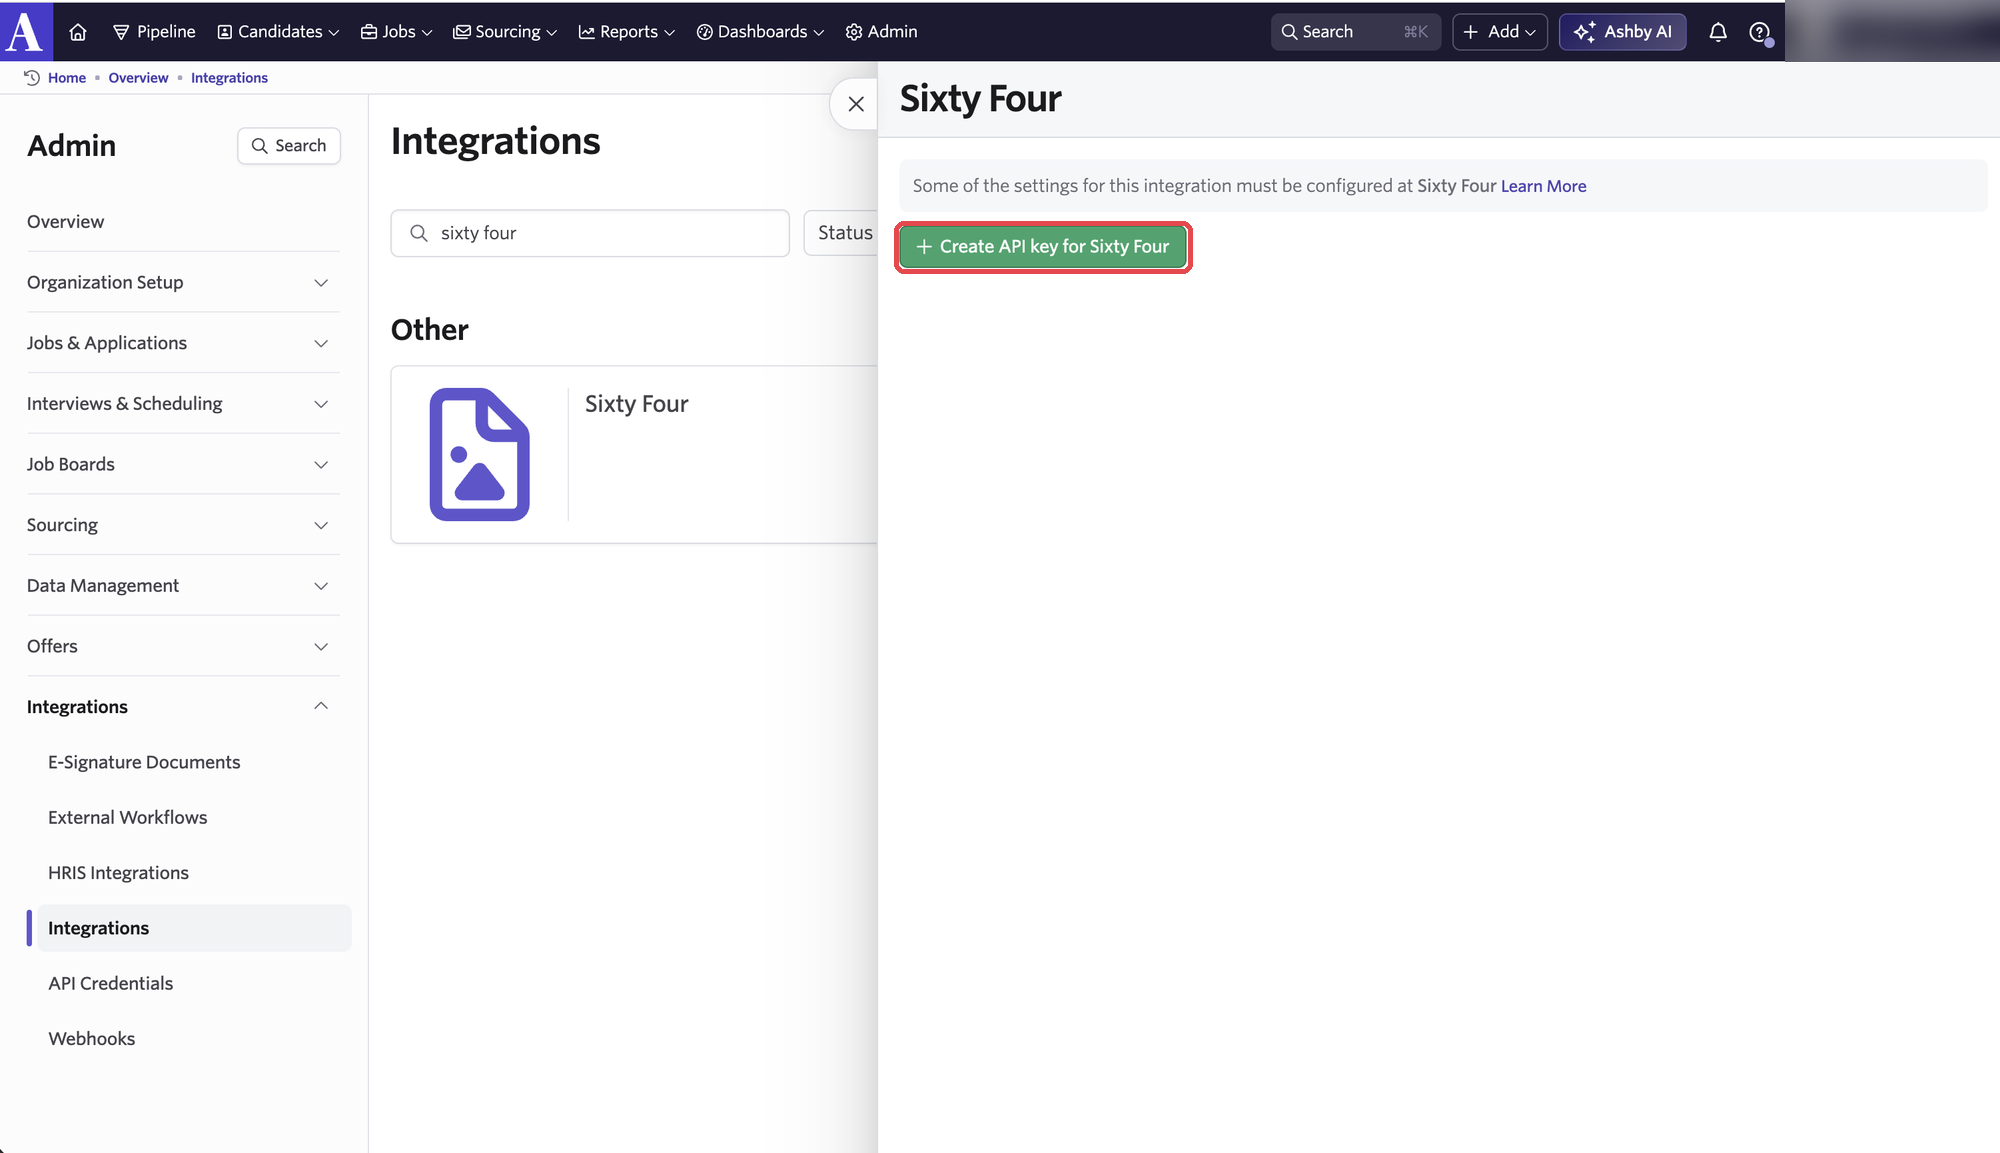Open the notifications bell
Image resolution: width=2000 pixels, height=1153 pixels.
pyautogui.click(x=1718, y=32)
